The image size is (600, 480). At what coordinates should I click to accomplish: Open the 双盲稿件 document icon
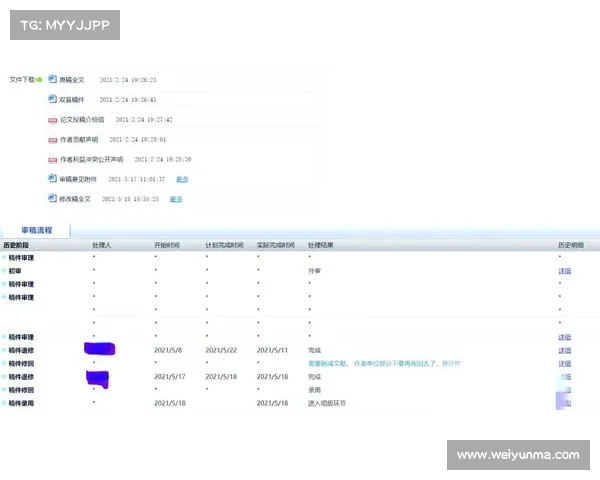coord(52,99)
